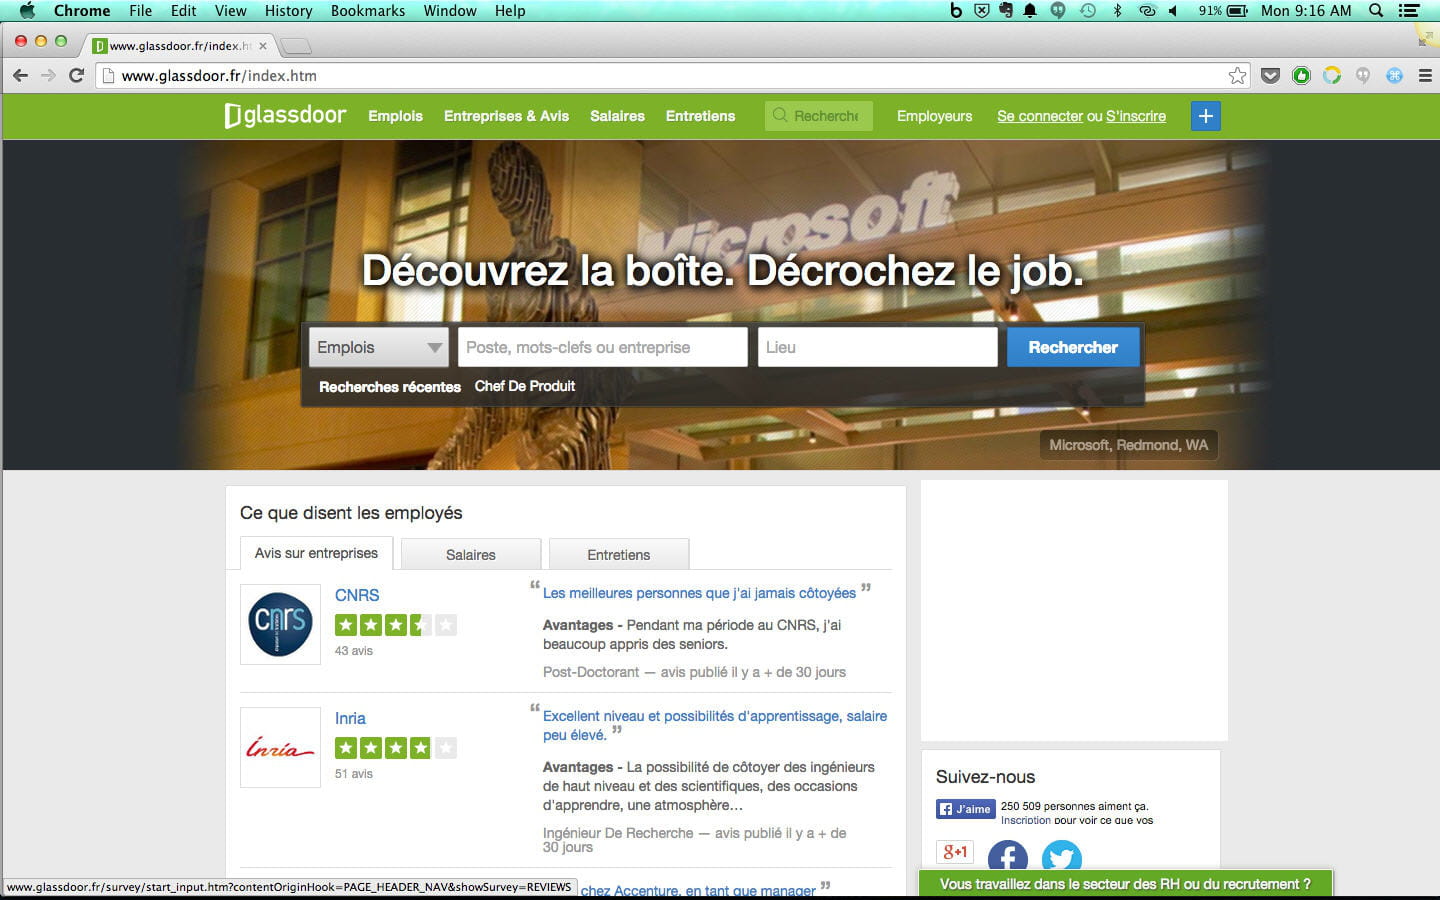Screen dimensions: 1440x900
Task: Open the Chrome Bookmarks menu
Action: [x=367, y=11]
